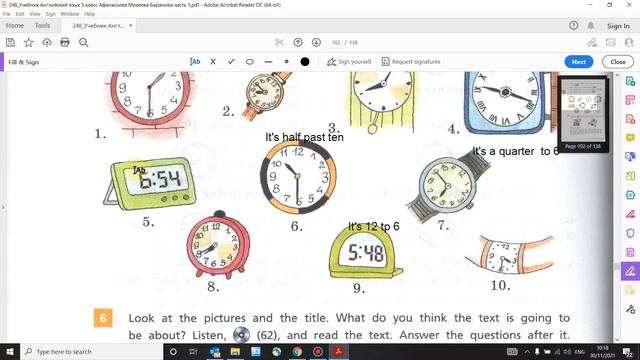640x360 pixels.
Task: Open the Help menu
Action: click(x=90, y=14)
